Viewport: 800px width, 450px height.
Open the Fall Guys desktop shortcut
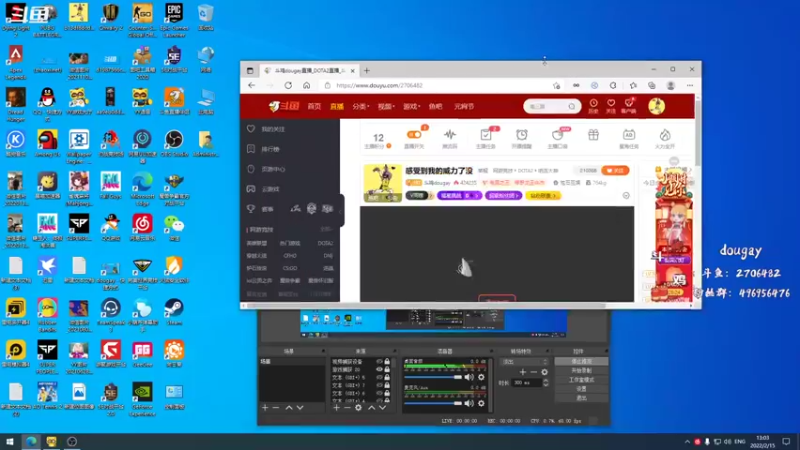(110, 185)
